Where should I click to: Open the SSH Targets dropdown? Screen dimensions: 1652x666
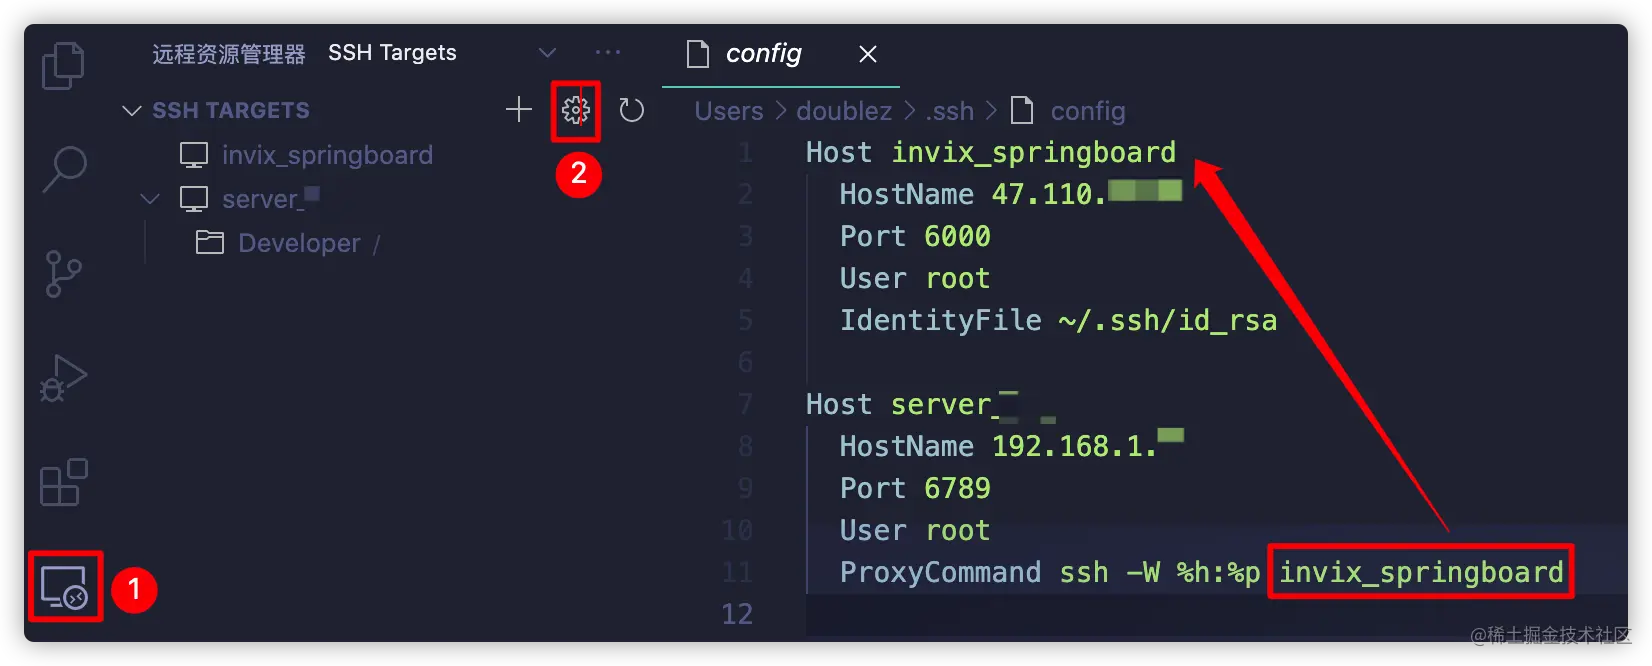pos(547,53)
